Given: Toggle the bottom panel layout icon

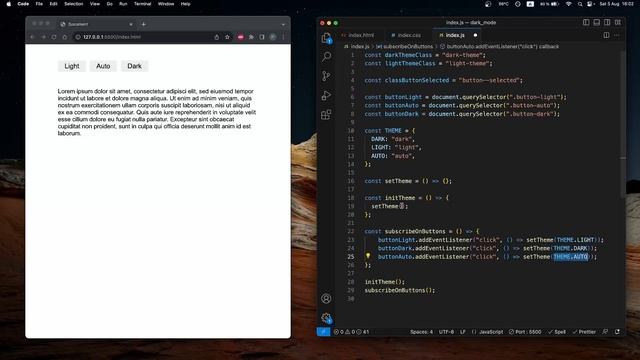Looking at the screenshot, I should coord(596,22).
